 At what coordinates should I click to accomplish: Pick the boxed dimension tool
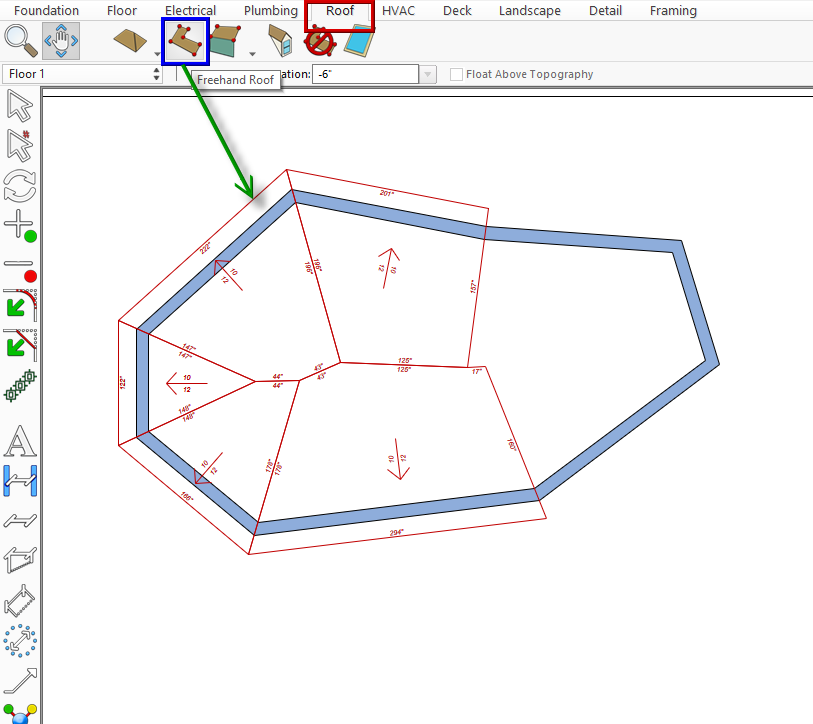coord(20,560)
